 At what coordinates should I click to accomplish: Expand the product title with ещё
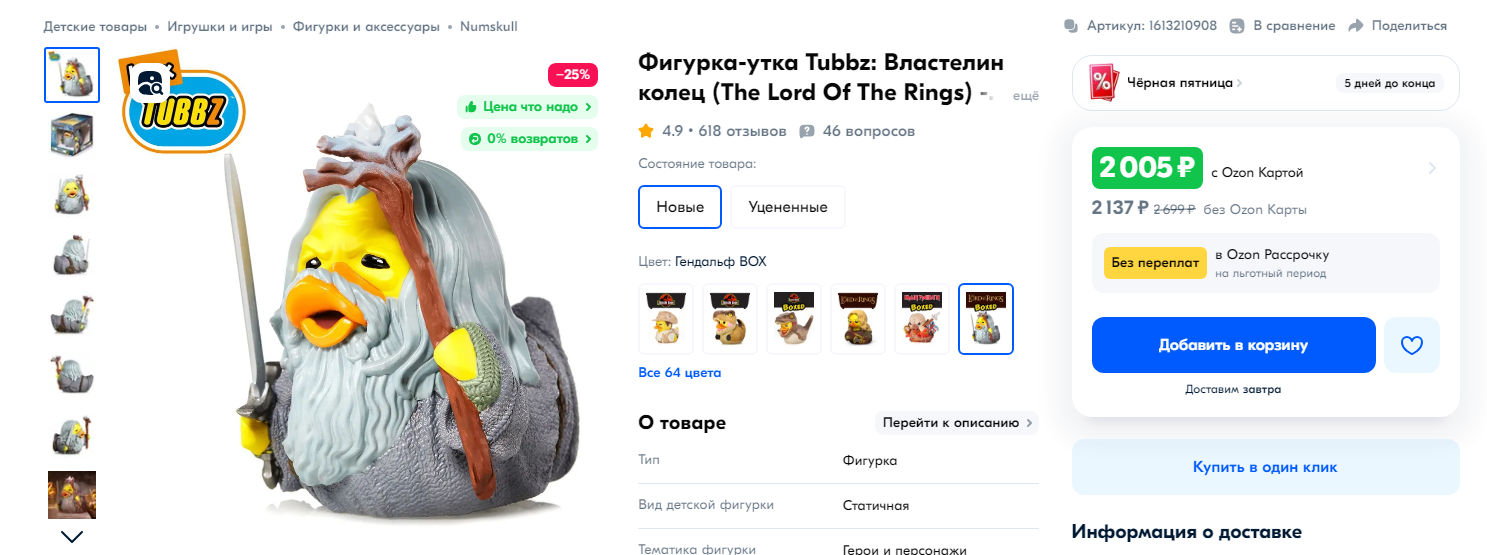[1026, 96]
